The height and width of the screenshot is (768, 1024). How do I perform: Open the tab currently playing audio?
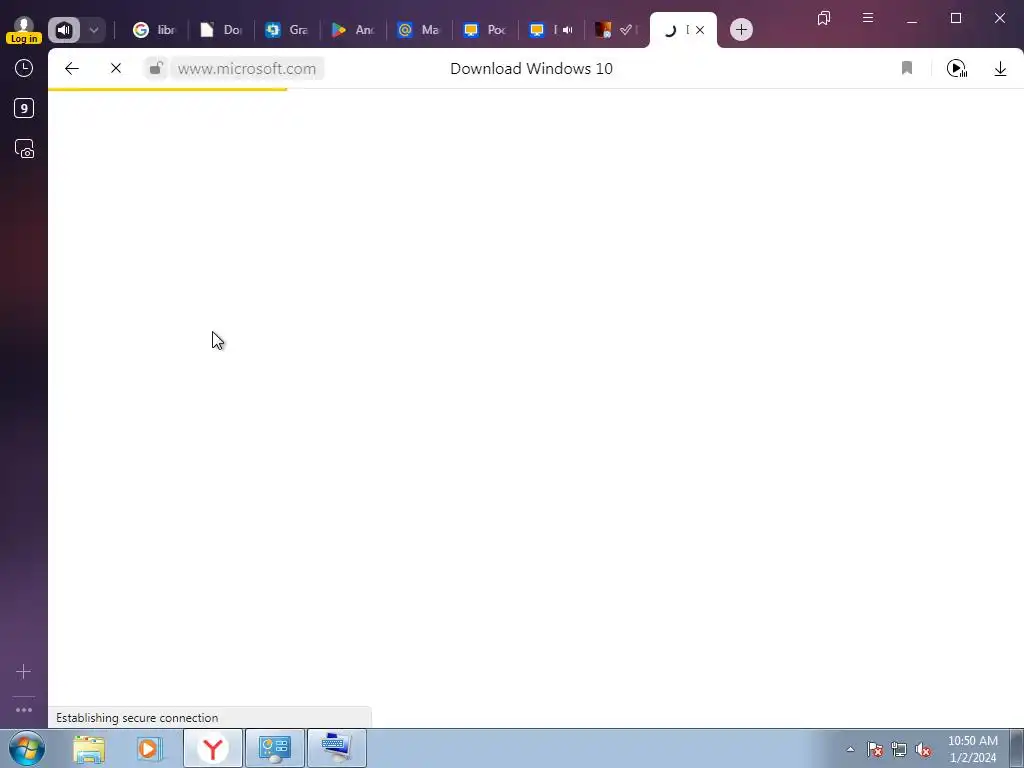(x=551, y=30)
